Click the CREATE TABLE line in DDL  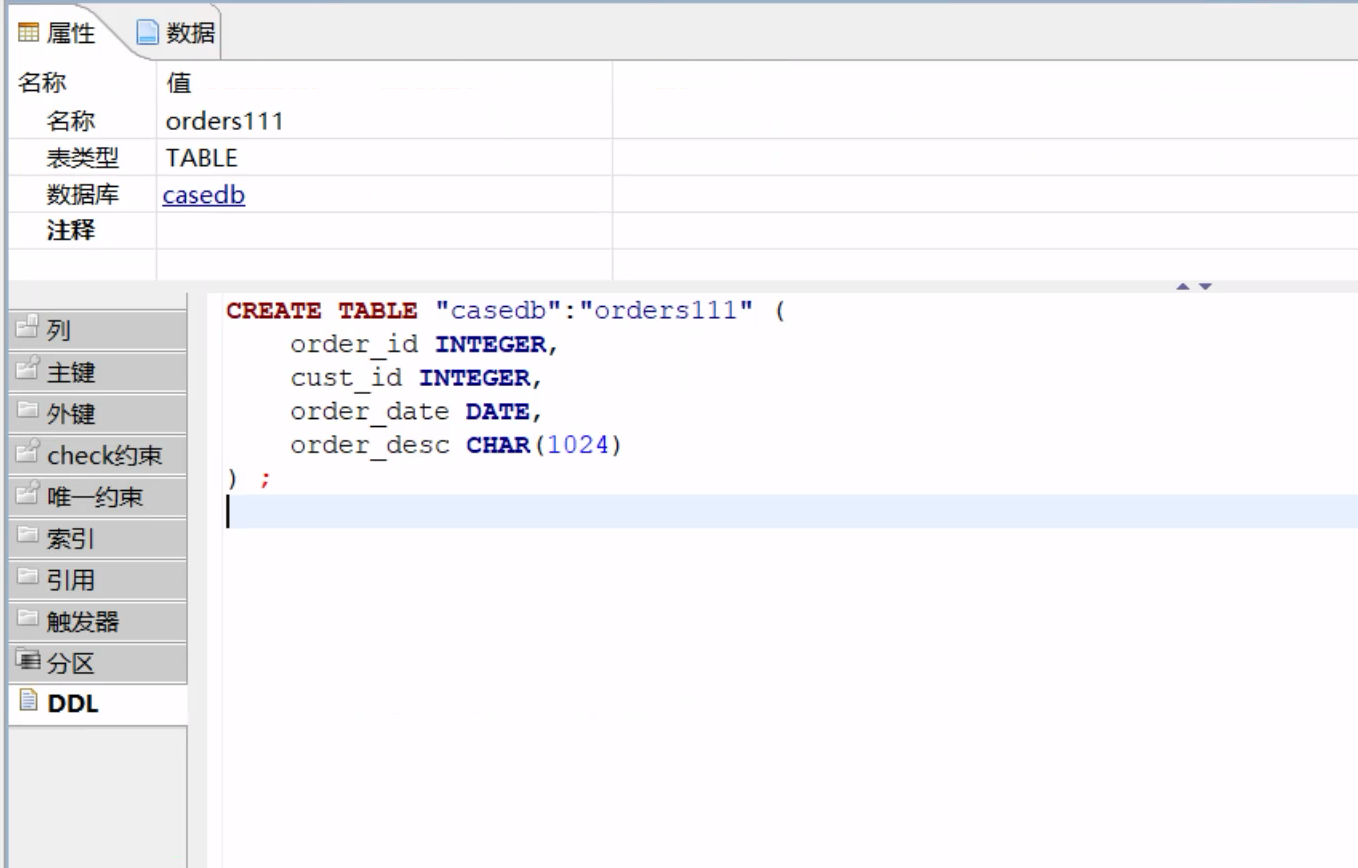pos(507,311)
